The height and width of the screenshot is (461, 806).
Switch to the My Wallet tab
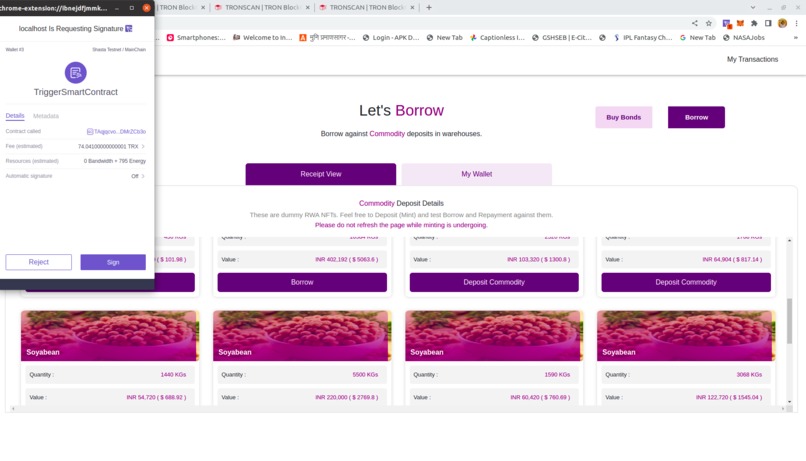(x=477, y=174)
